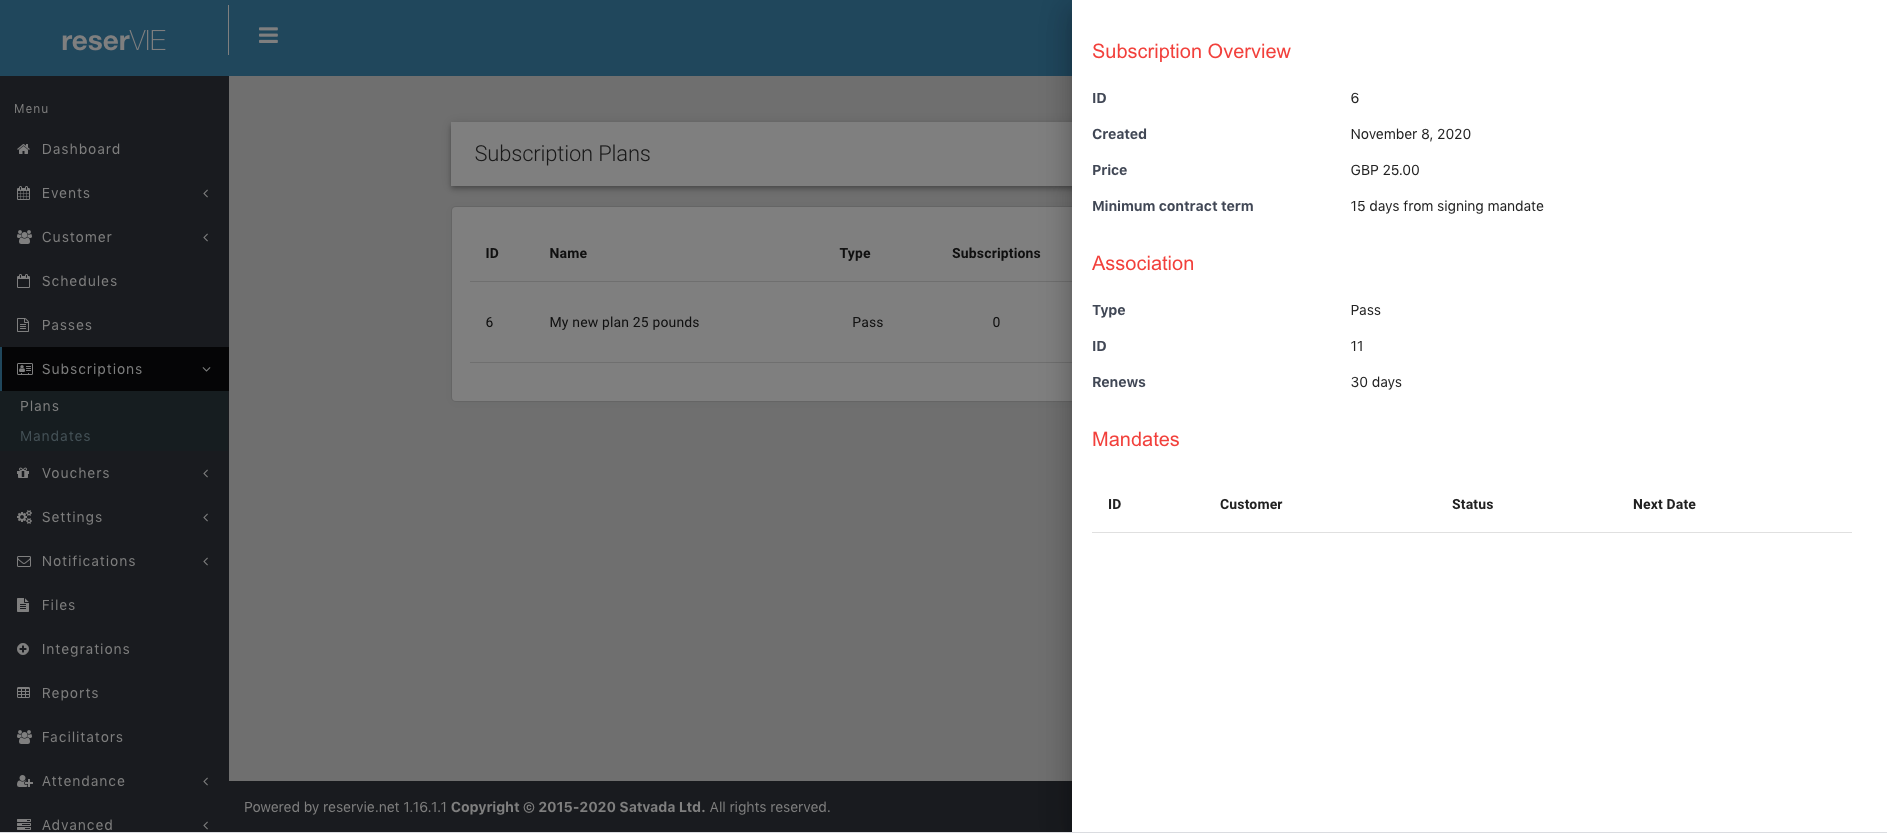Expand the Advanced menu chevron

[x=206, y=825]
